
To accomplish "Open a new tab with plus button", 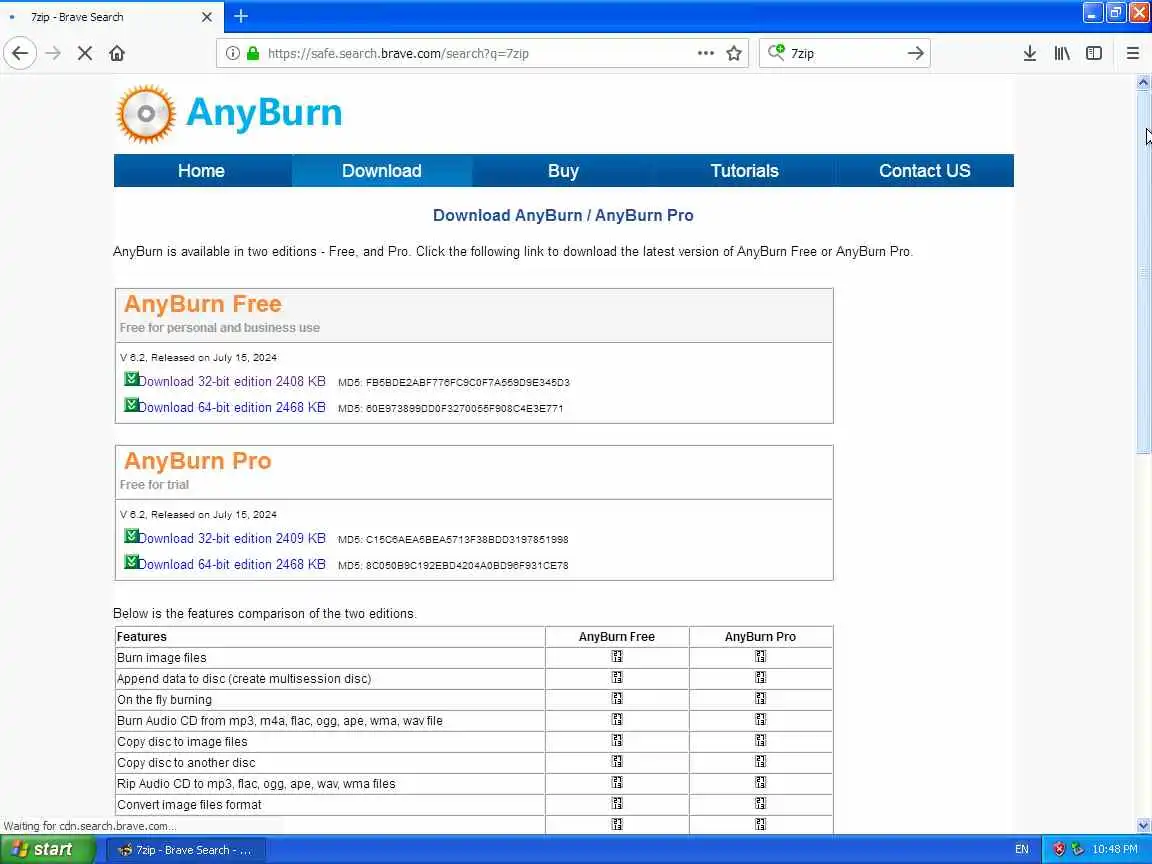I will (x=241, y=15).
